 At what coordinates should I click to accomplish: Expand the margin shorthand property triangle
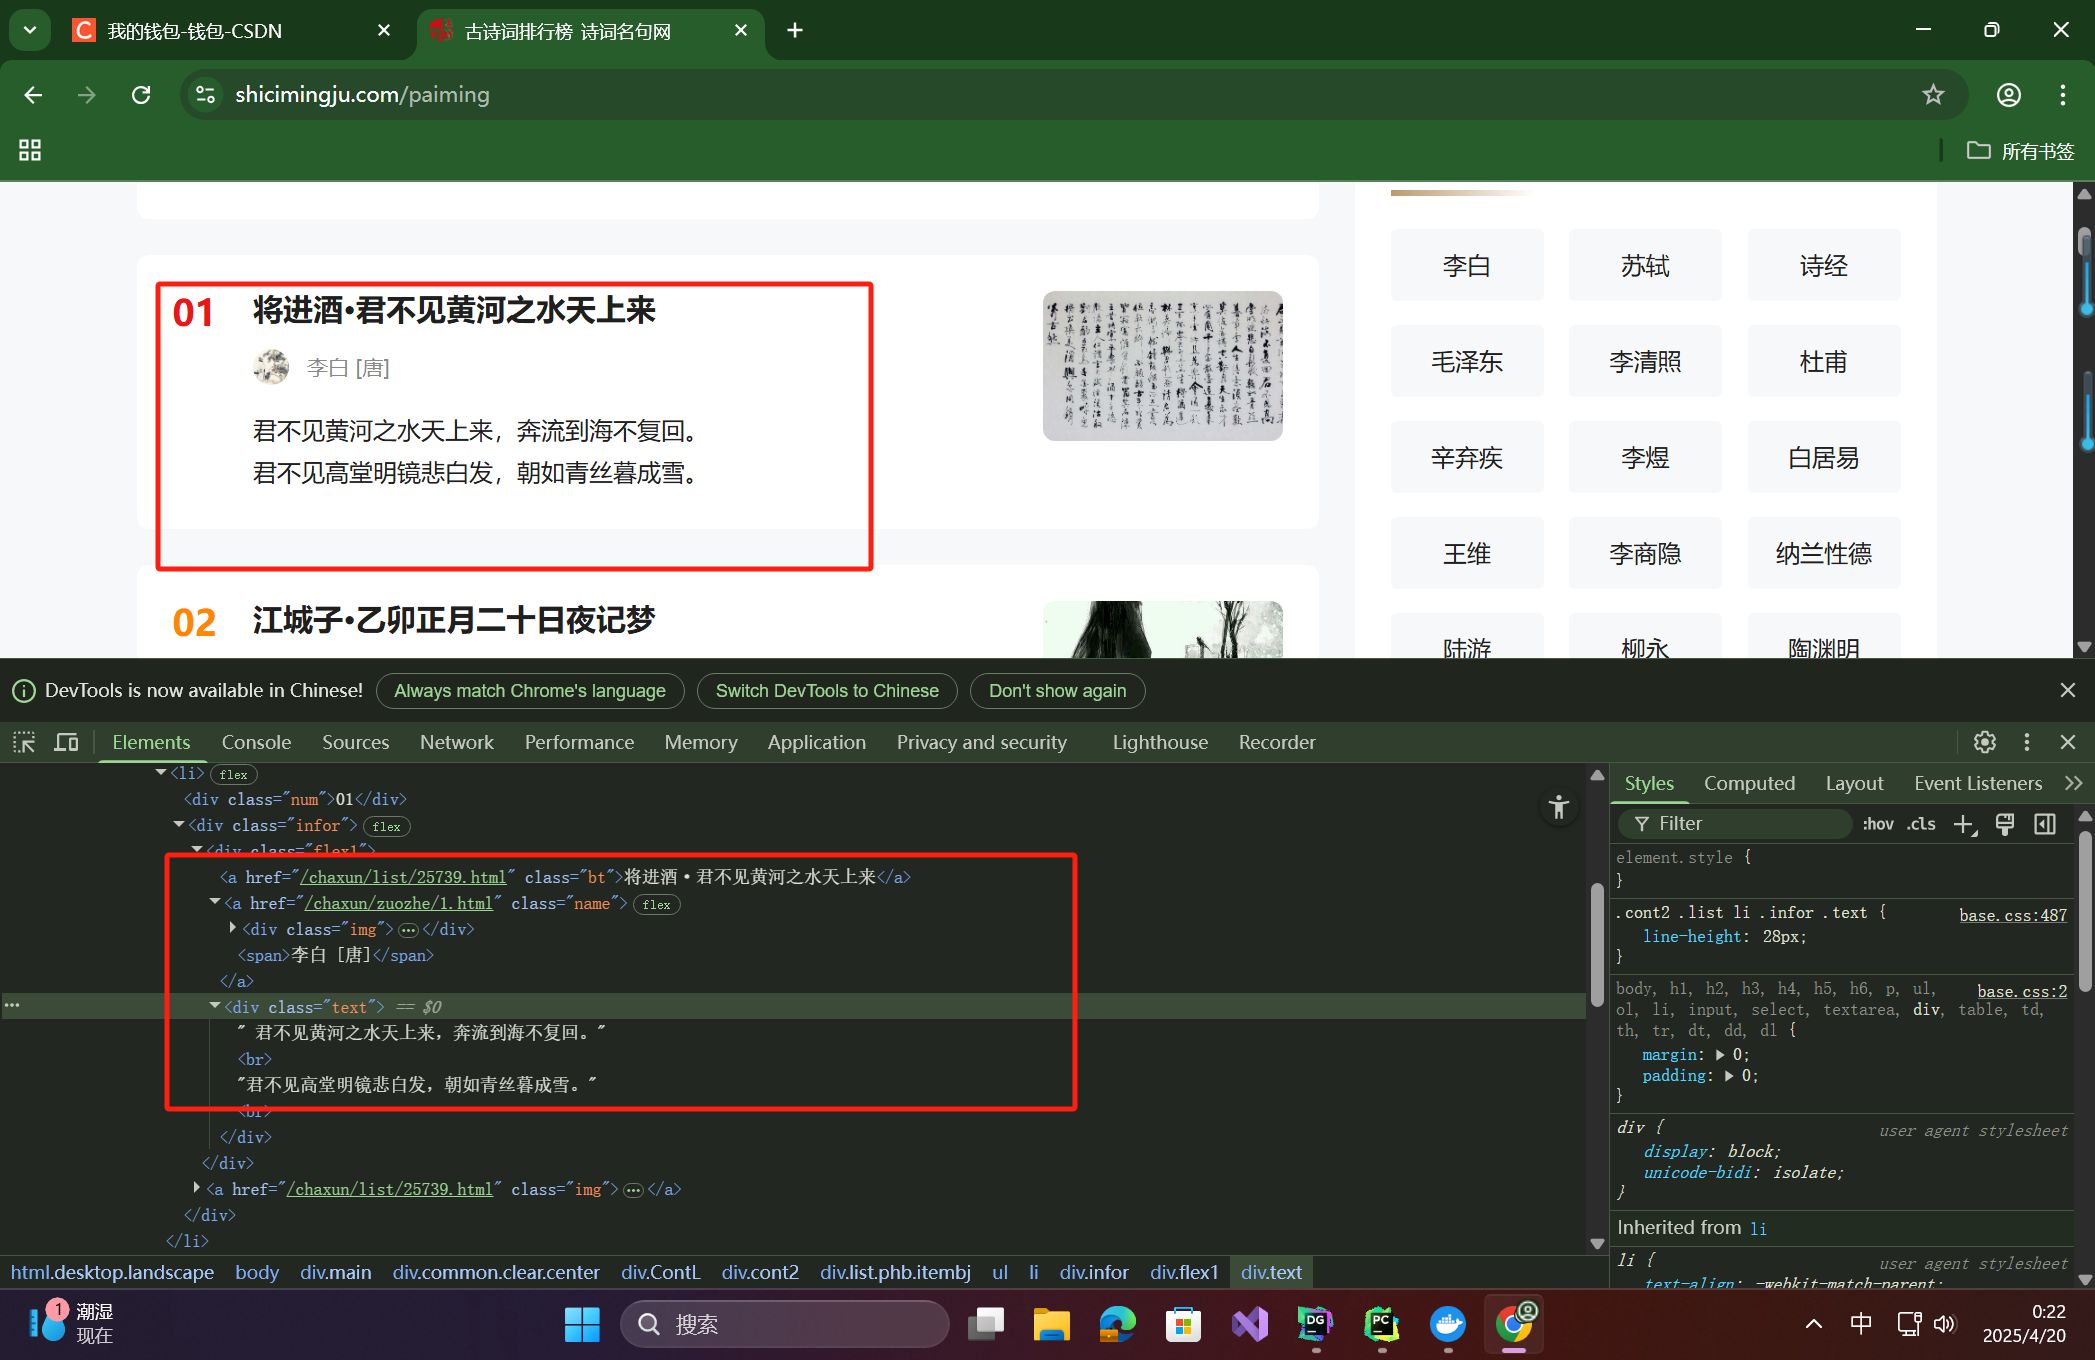tap(1720, 1055)
